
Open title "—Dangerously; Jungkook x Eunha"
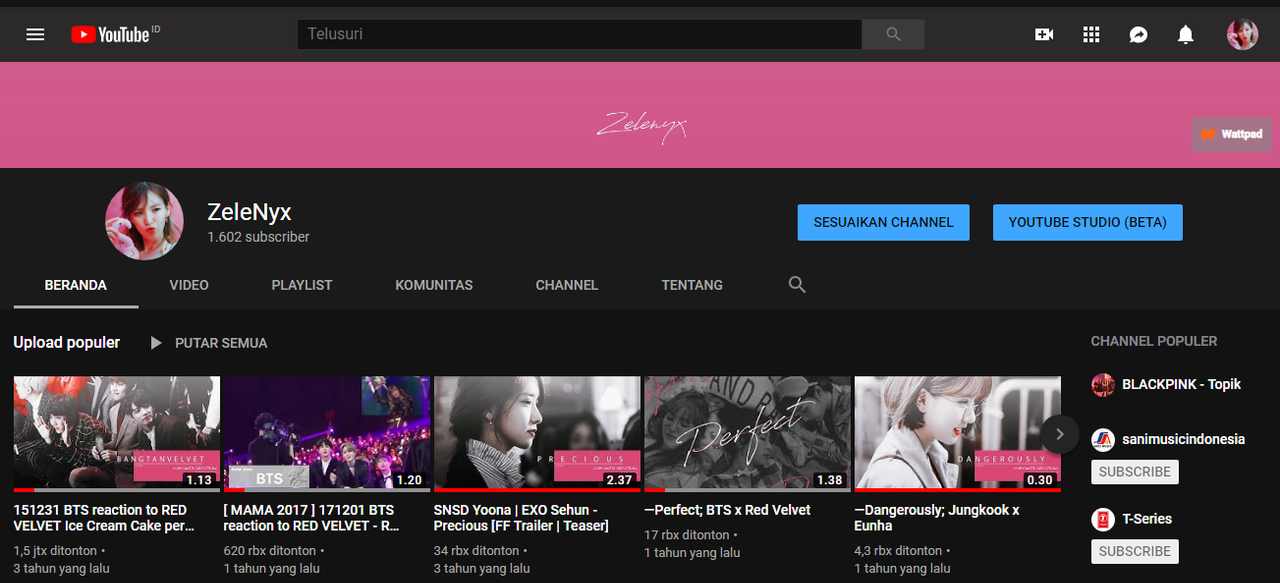tap(937, 518)
